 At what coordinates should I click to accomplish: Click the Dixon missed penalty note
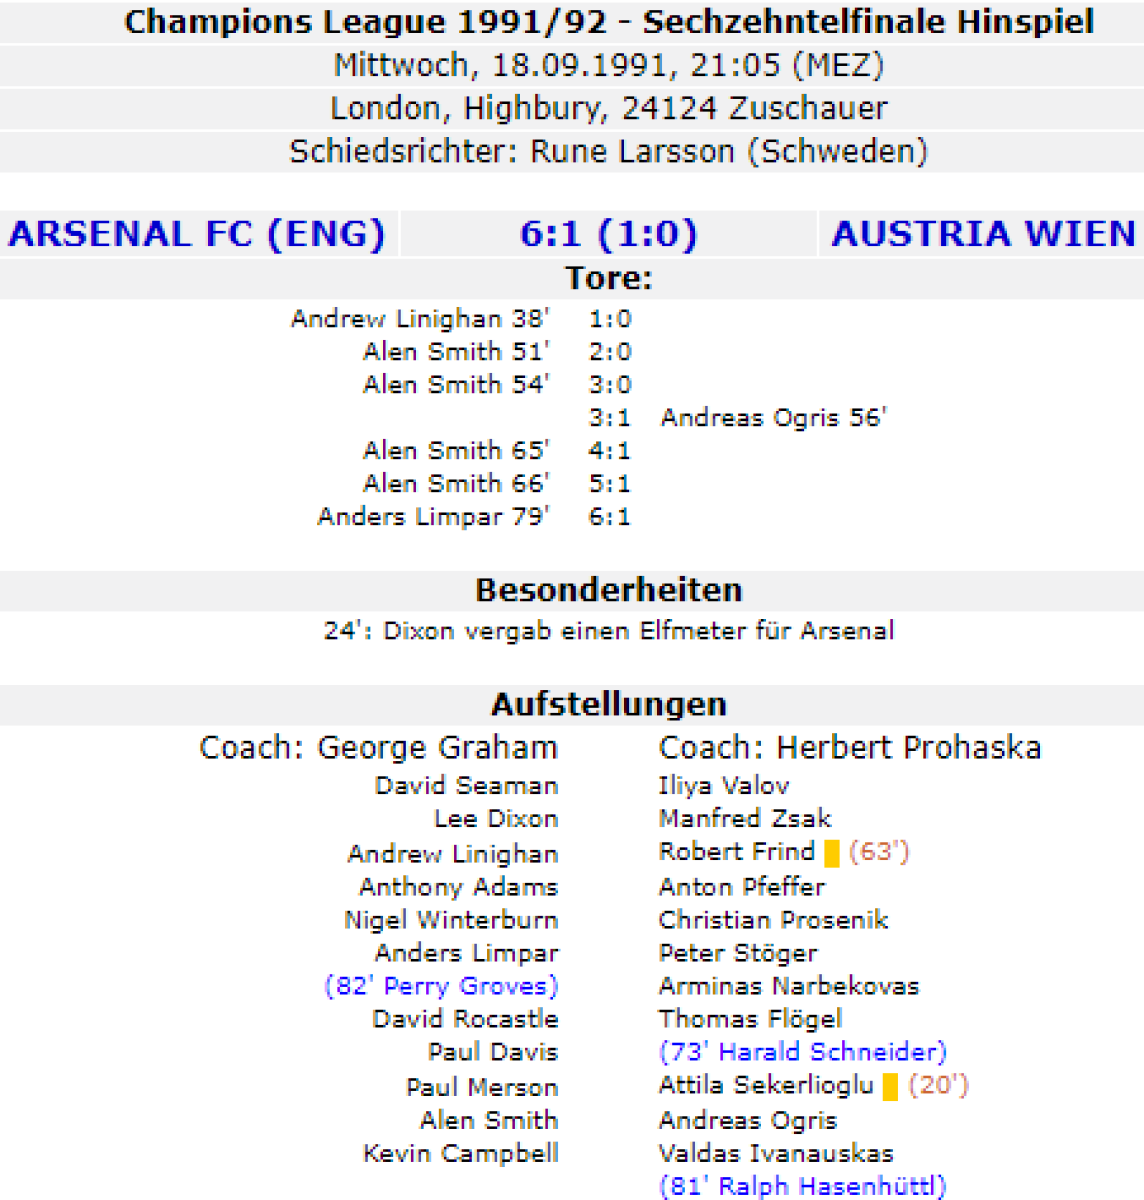pos(608,631)
